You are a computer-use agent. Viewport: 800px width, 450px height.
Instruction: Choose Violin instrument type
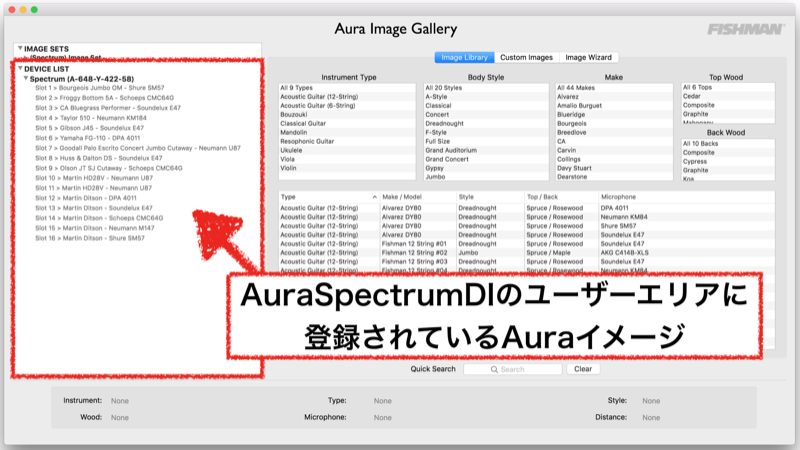(x=347, y=168)
